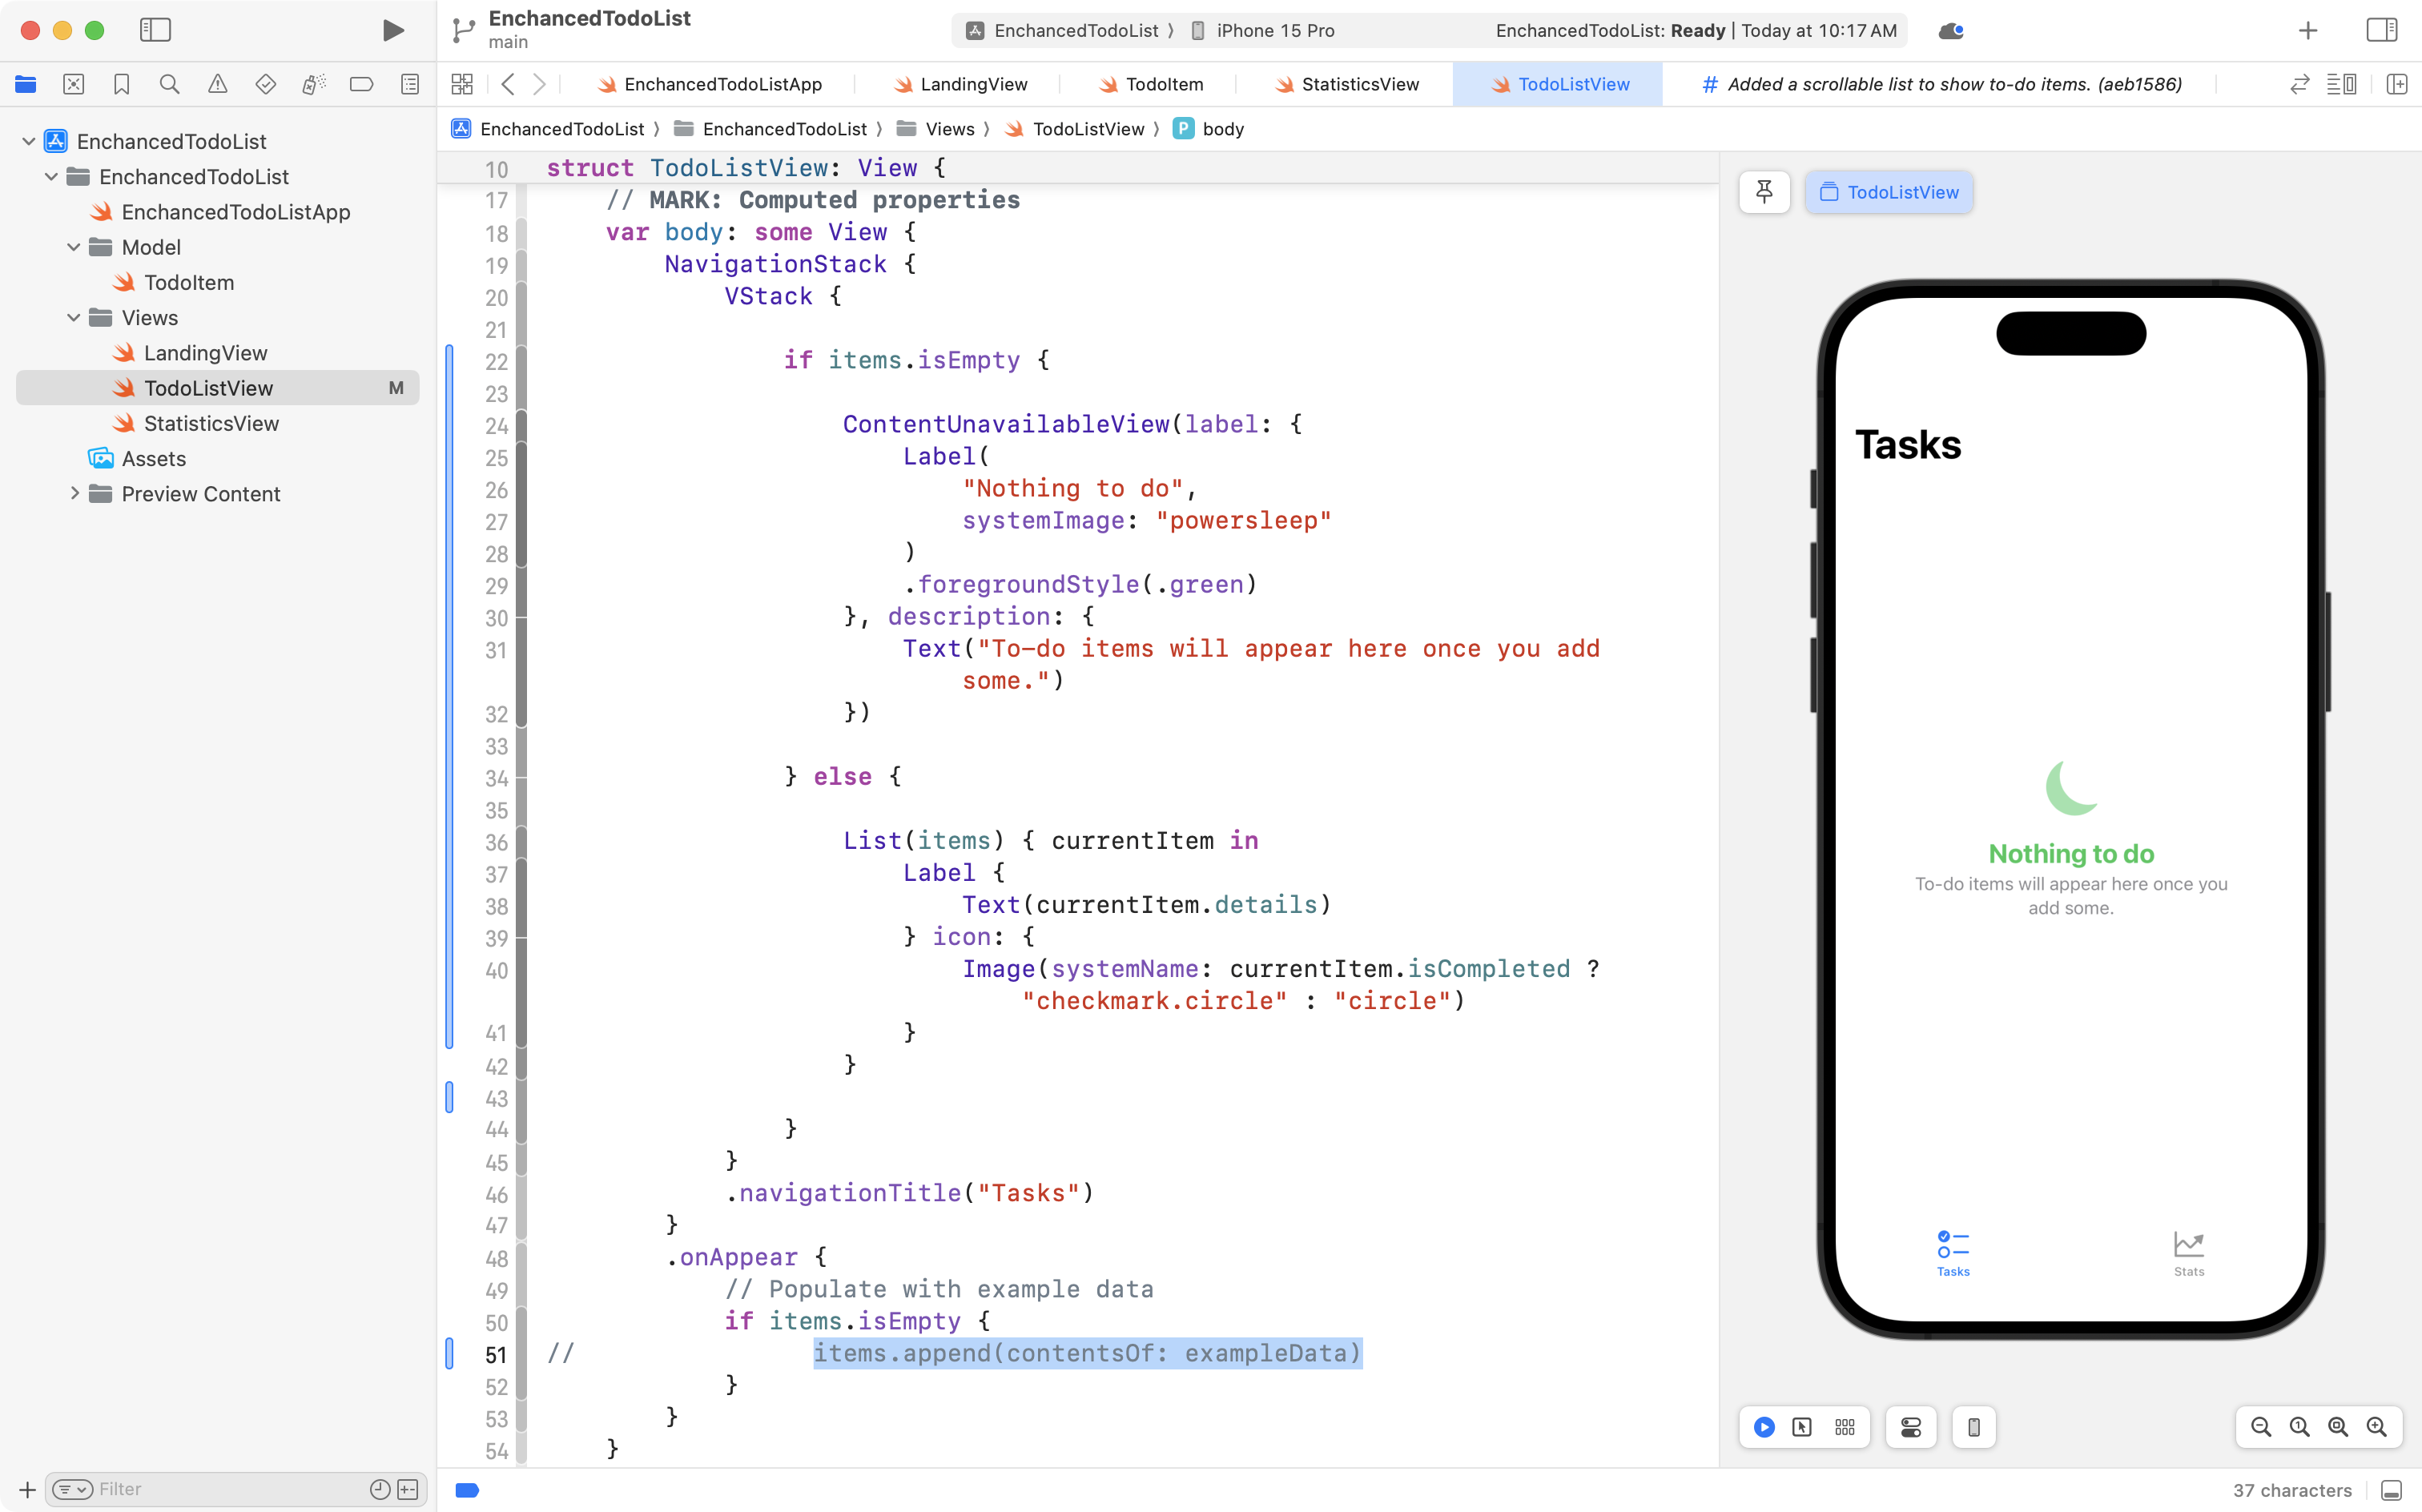Screen dimensions: 2422x1512
Task: Expand the Preview Content folder
Action: pyautogui.click(x=74, y=493)
